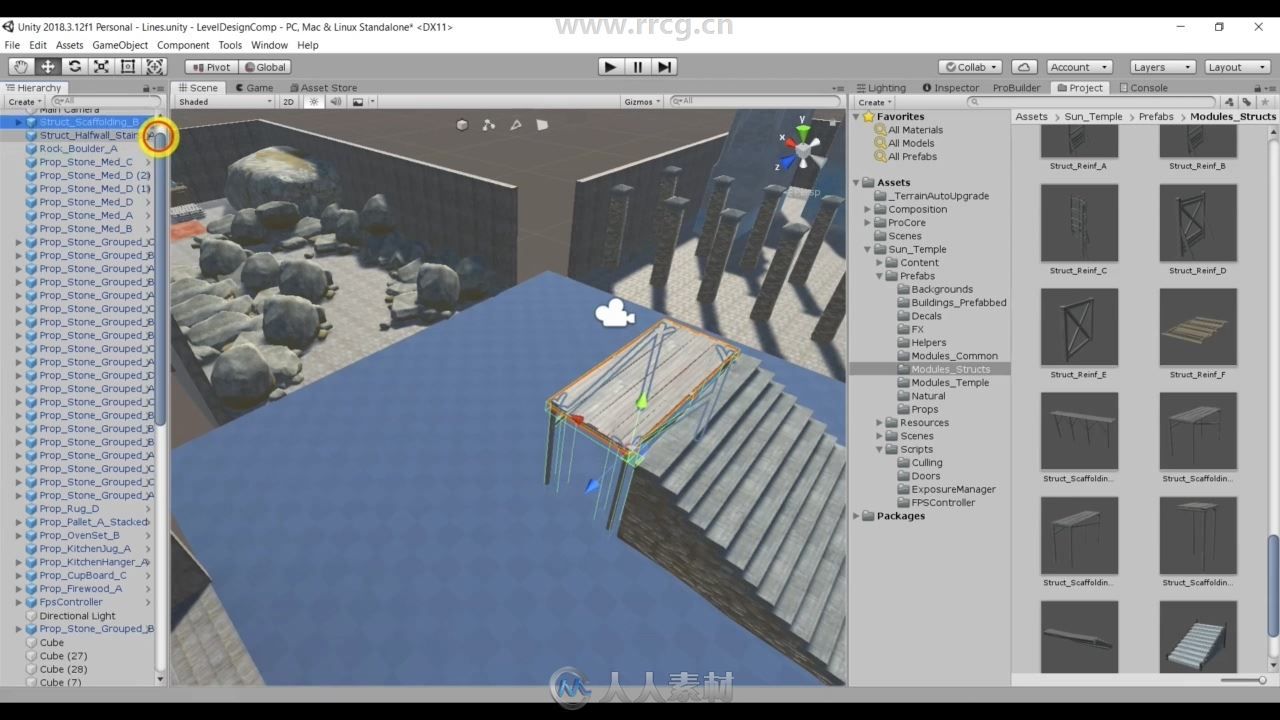Open the Shaded draw mode dropdown
Image resolution: width=1280 pixels, height=720 pixels.
coord(225,102)
